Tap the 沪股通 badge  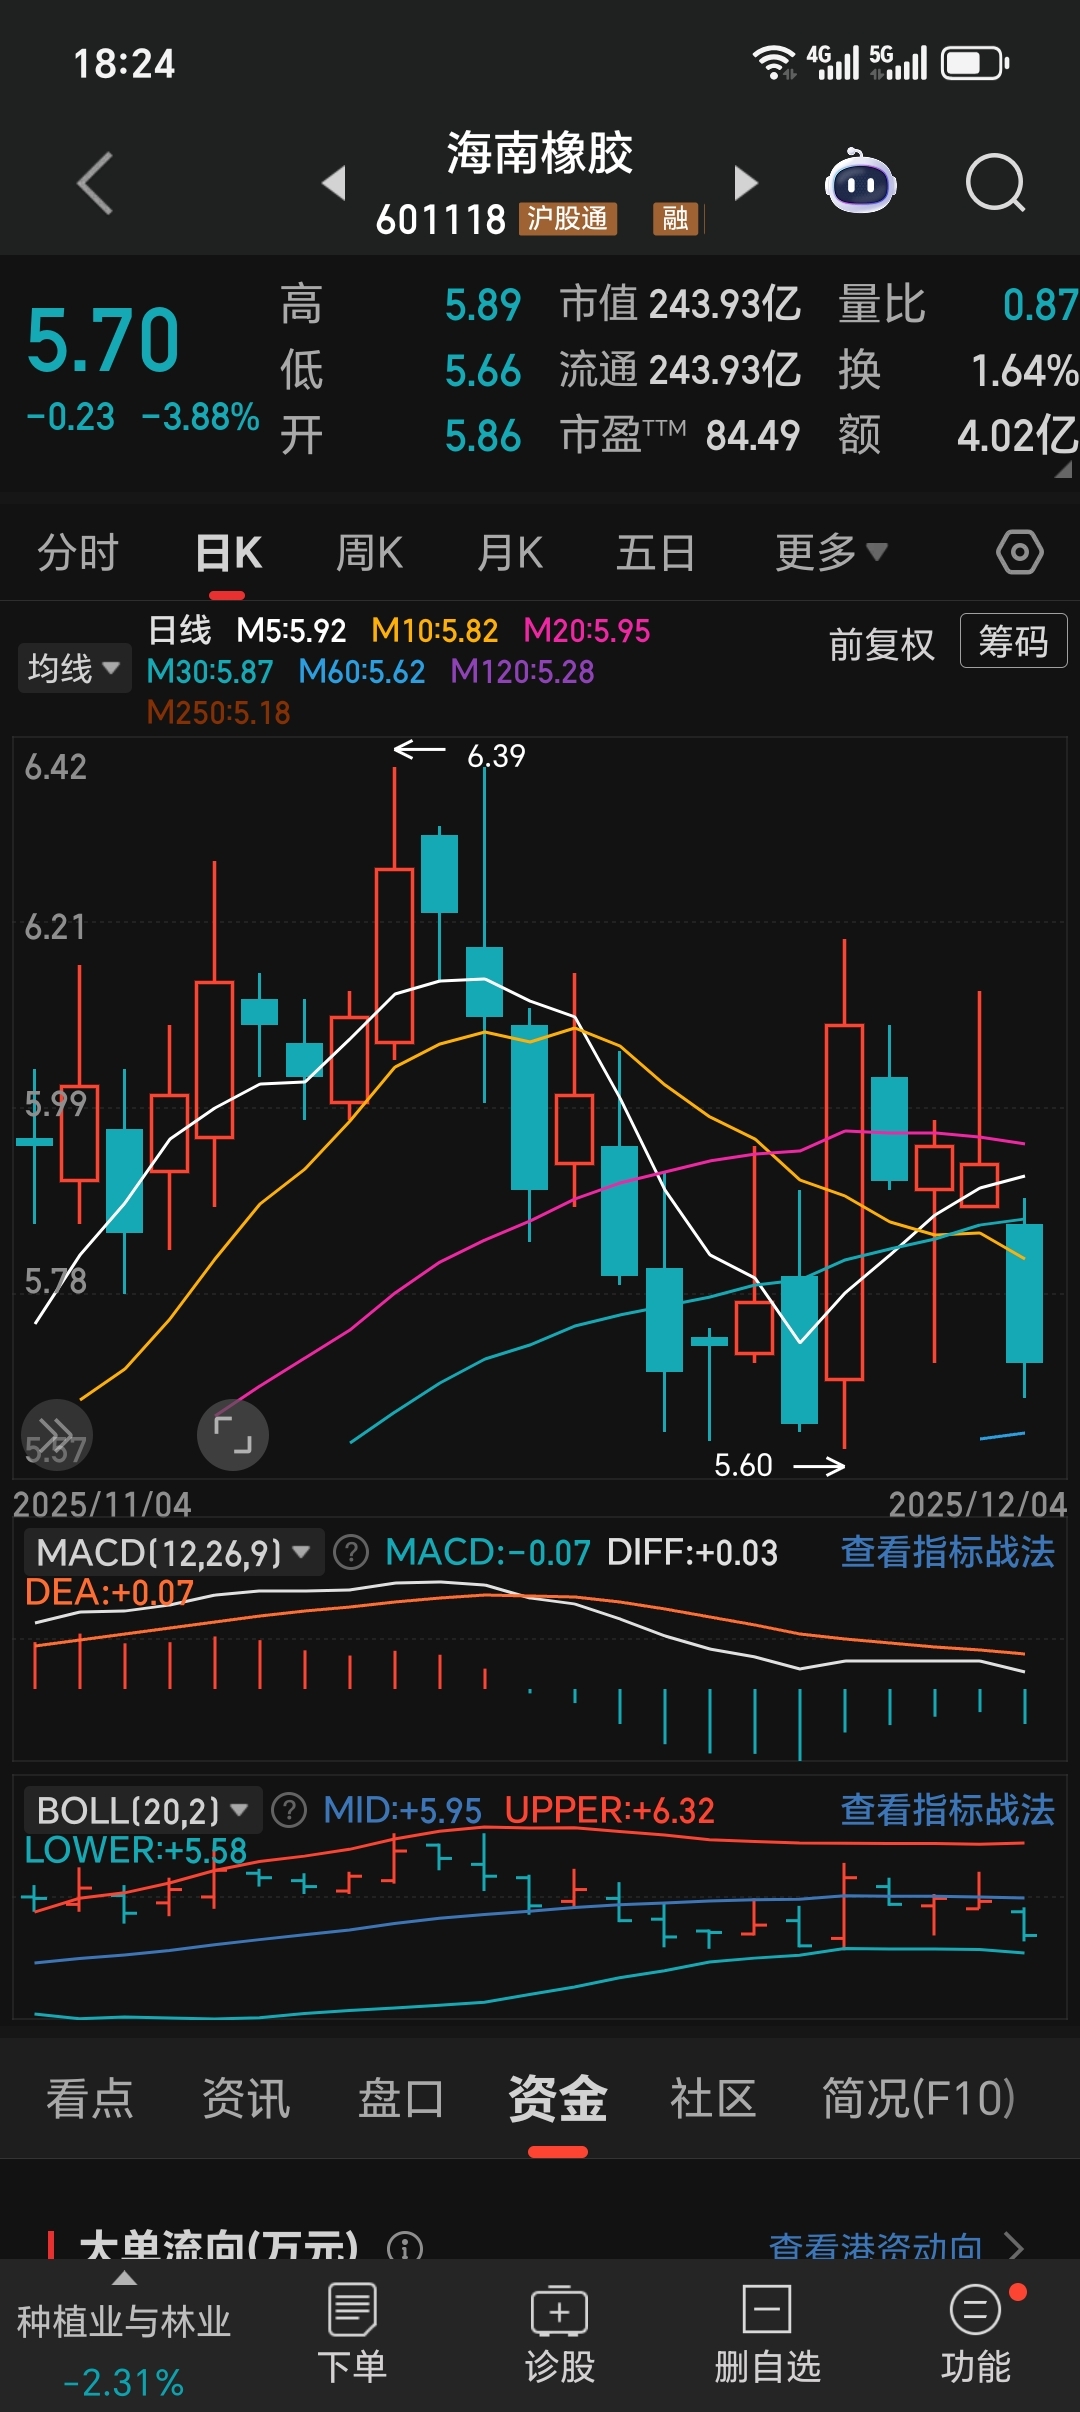[x=567, y=219]
